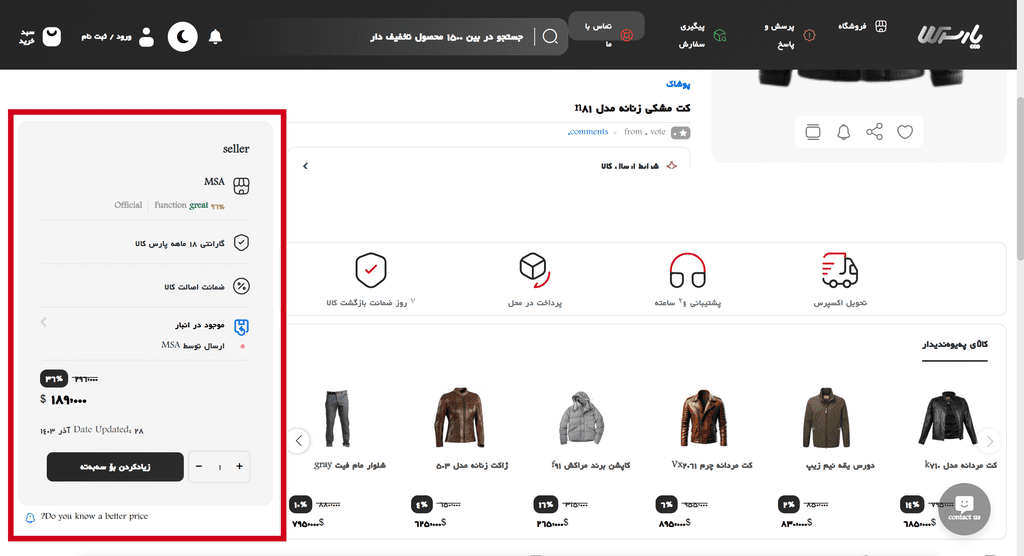Click the lifebuoy icon in تماس با ما
This screenshot has width=1024, height=556.
(626, 35)
